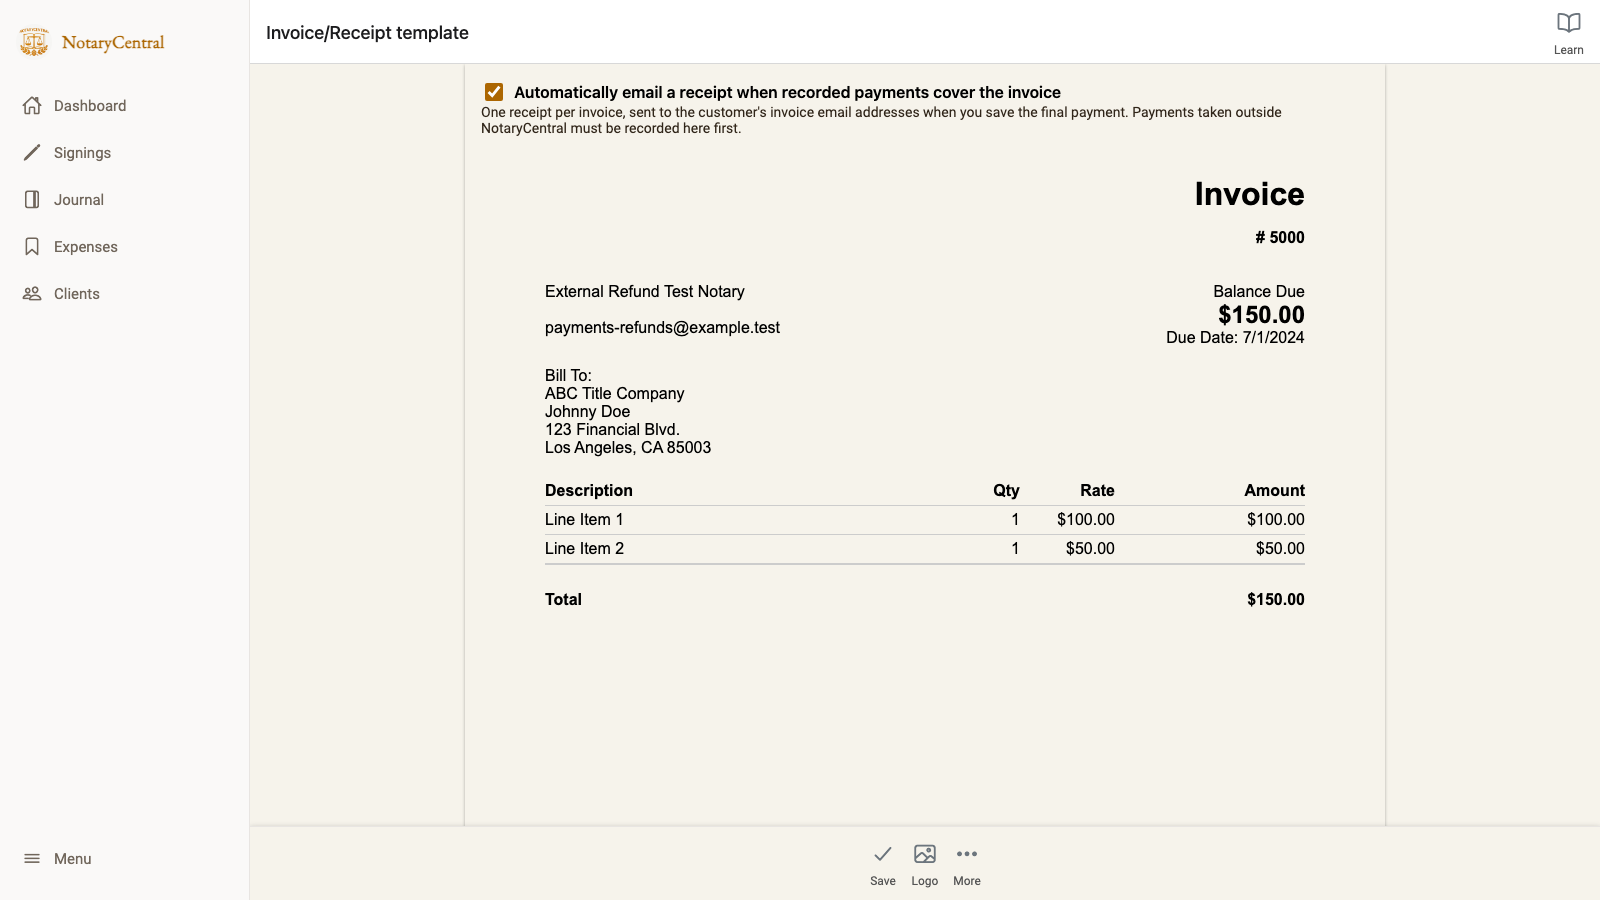Screen dimensions: 1600x900
Task: Go to Dashboard in the sidebar
Action: (90, 106)
